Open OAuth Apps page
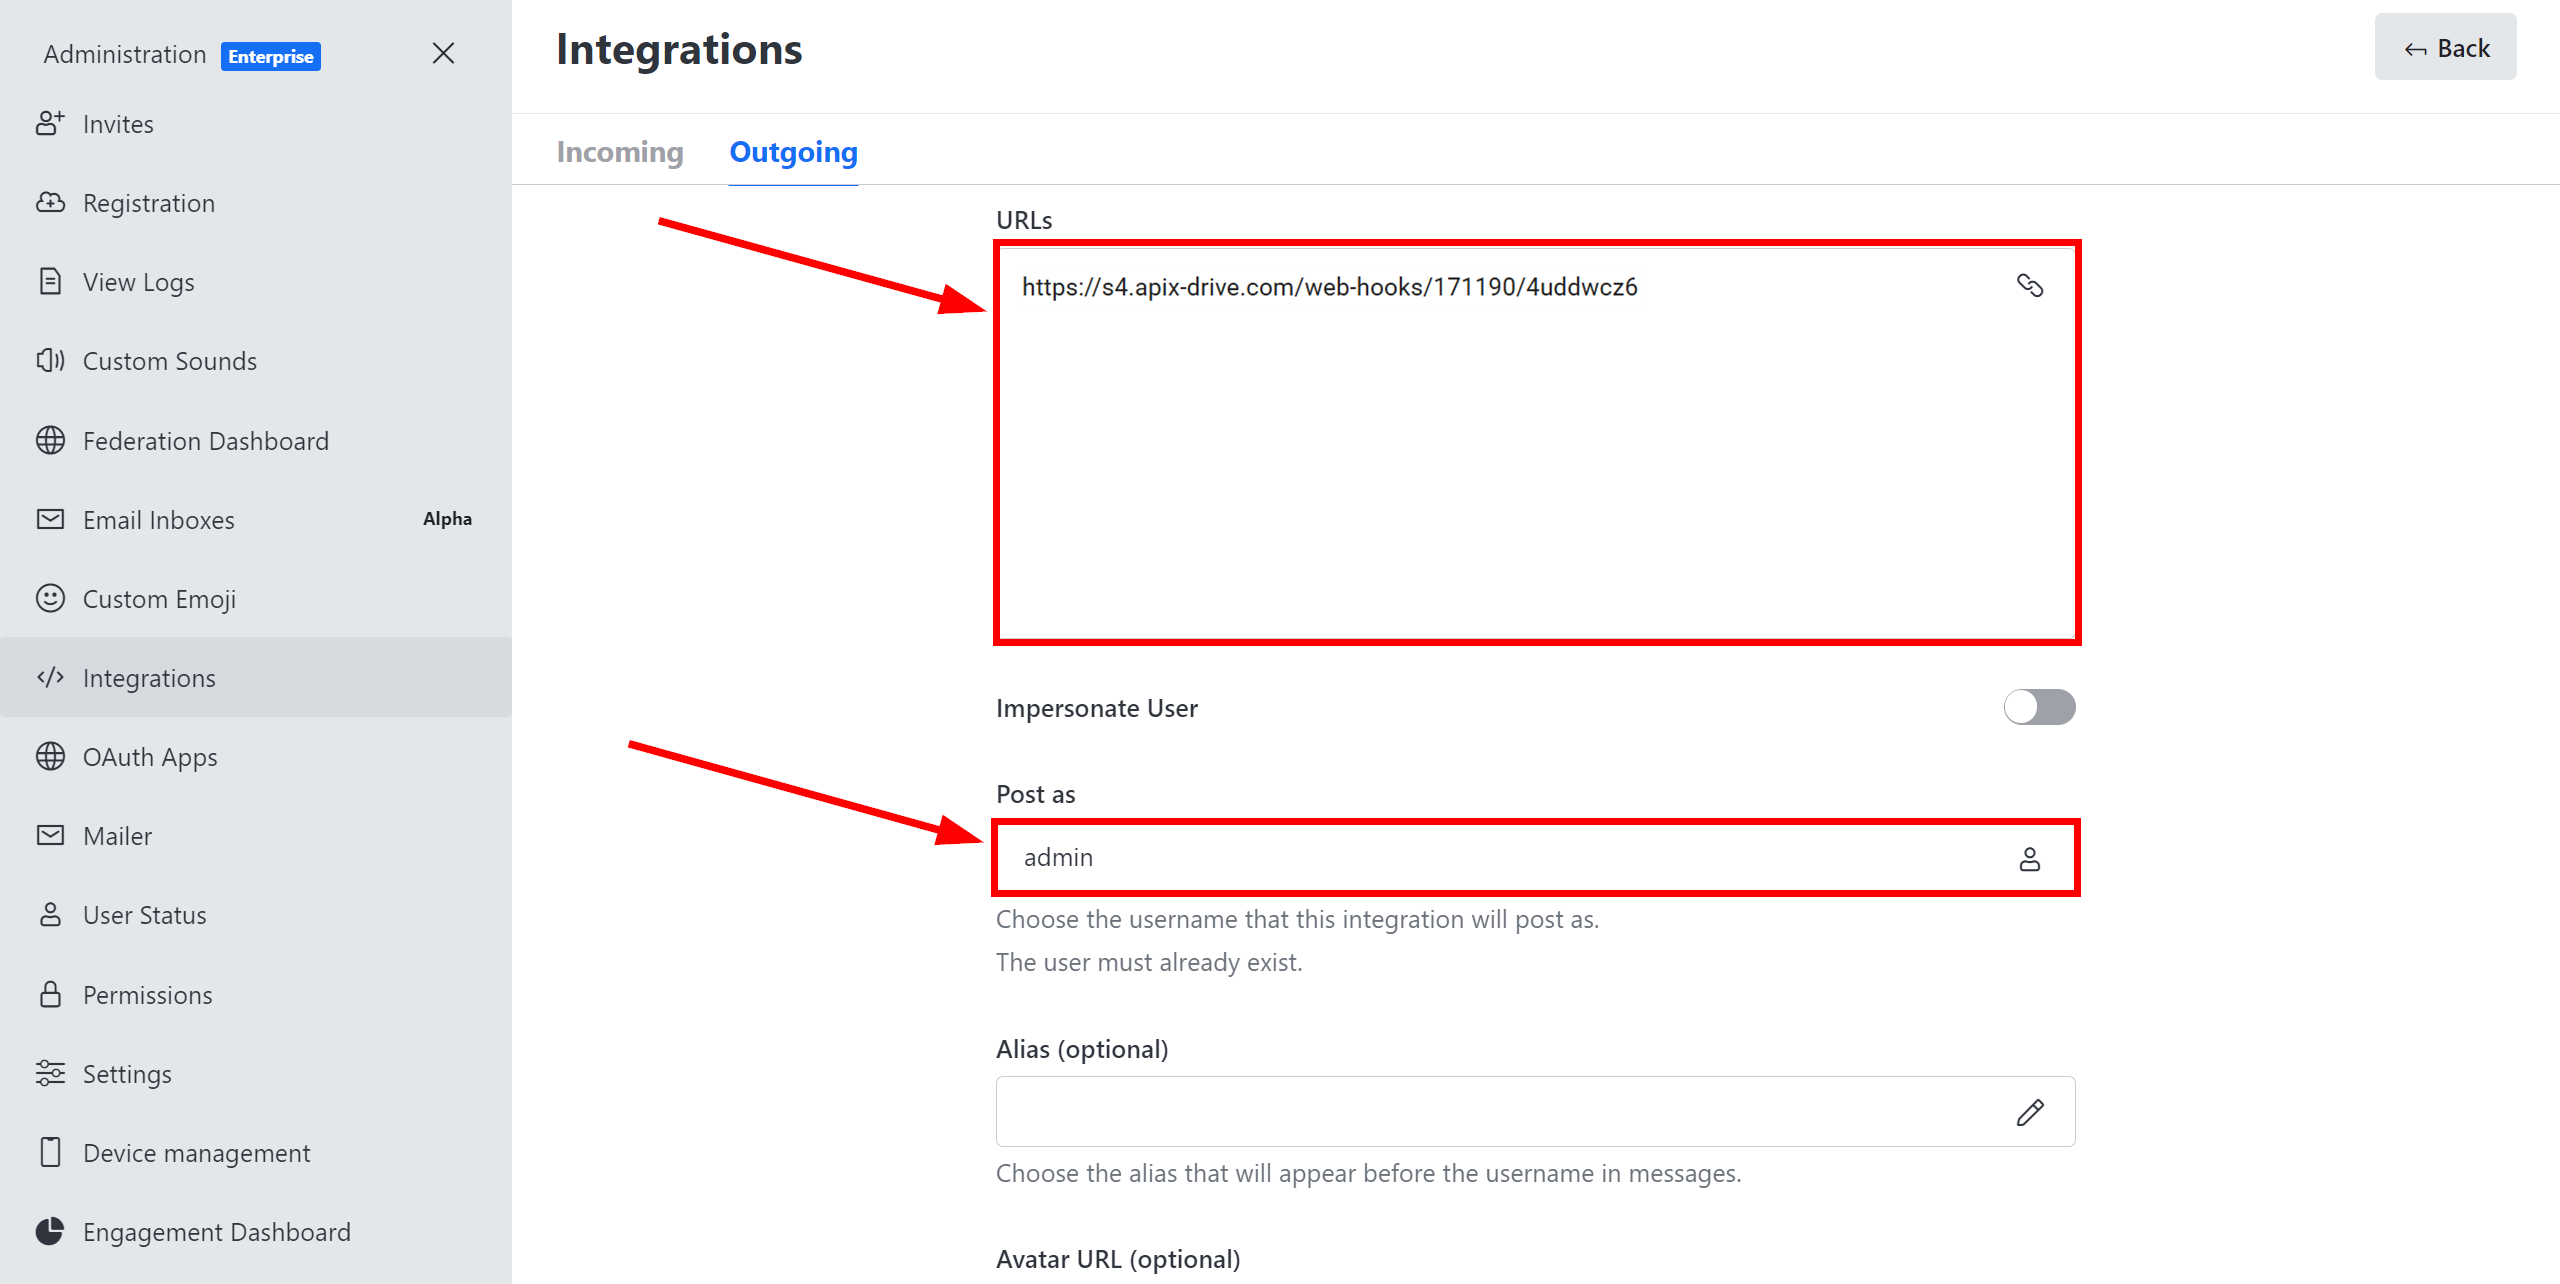This screenshot has width=2560, height=1284. coord(256,757)
